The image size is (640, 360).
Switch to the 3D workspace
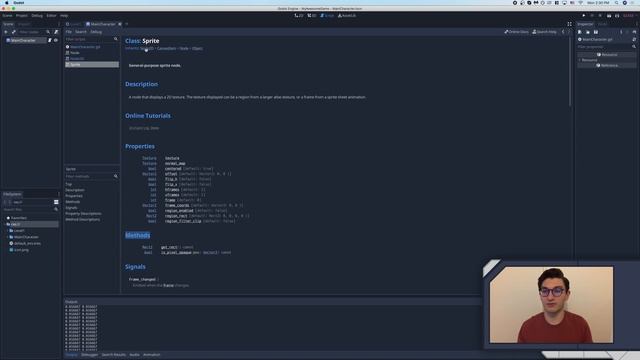click(x=312, y=16)
